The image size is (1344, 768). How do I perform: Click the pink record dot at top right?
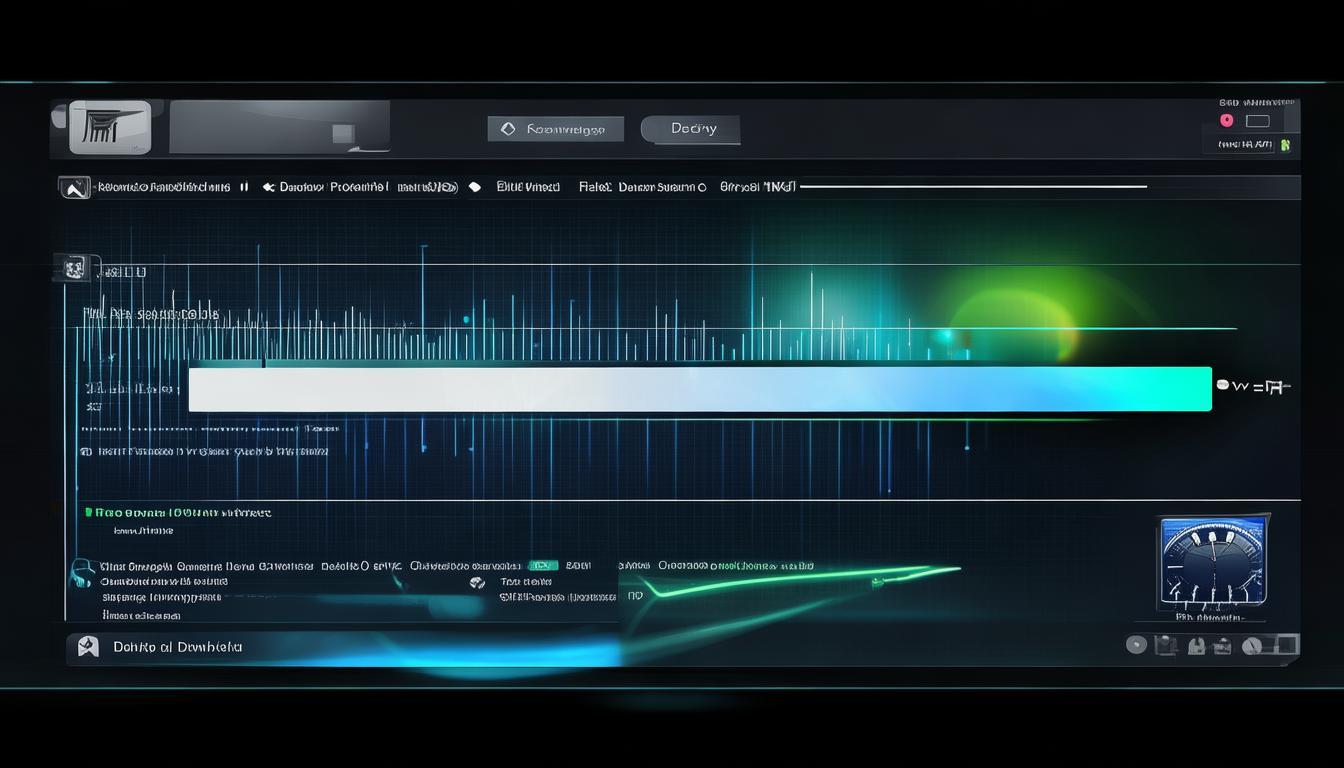click(1227, 121)
